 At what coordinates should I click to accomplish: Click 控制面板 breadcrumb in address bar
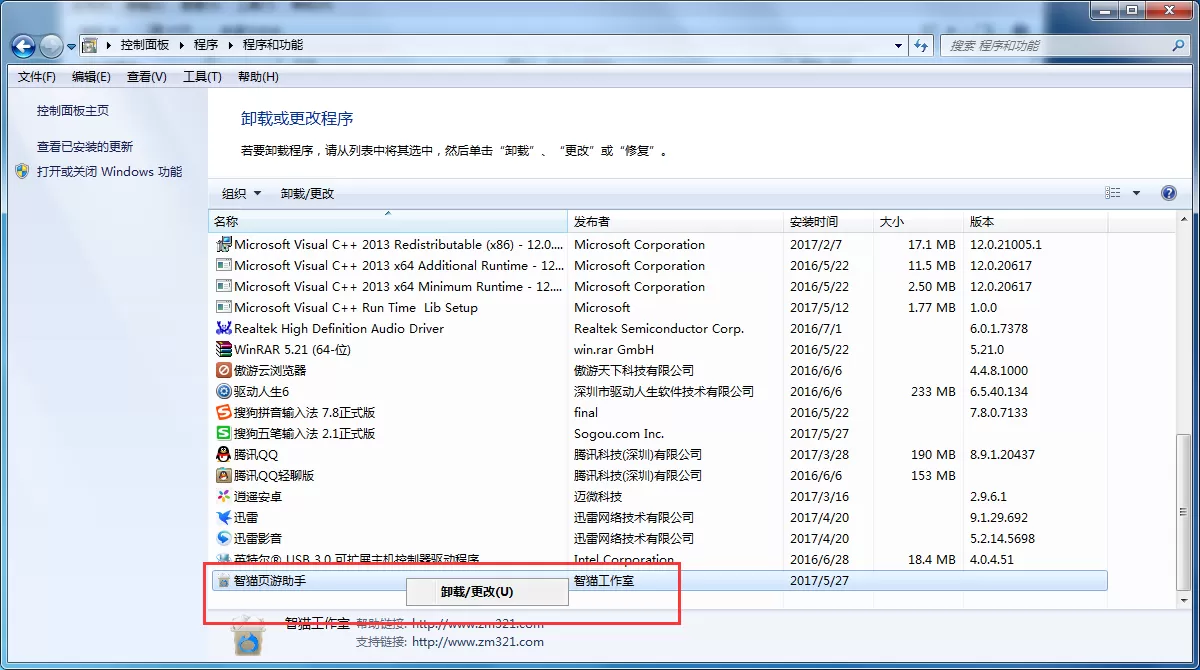pos(145,45)
